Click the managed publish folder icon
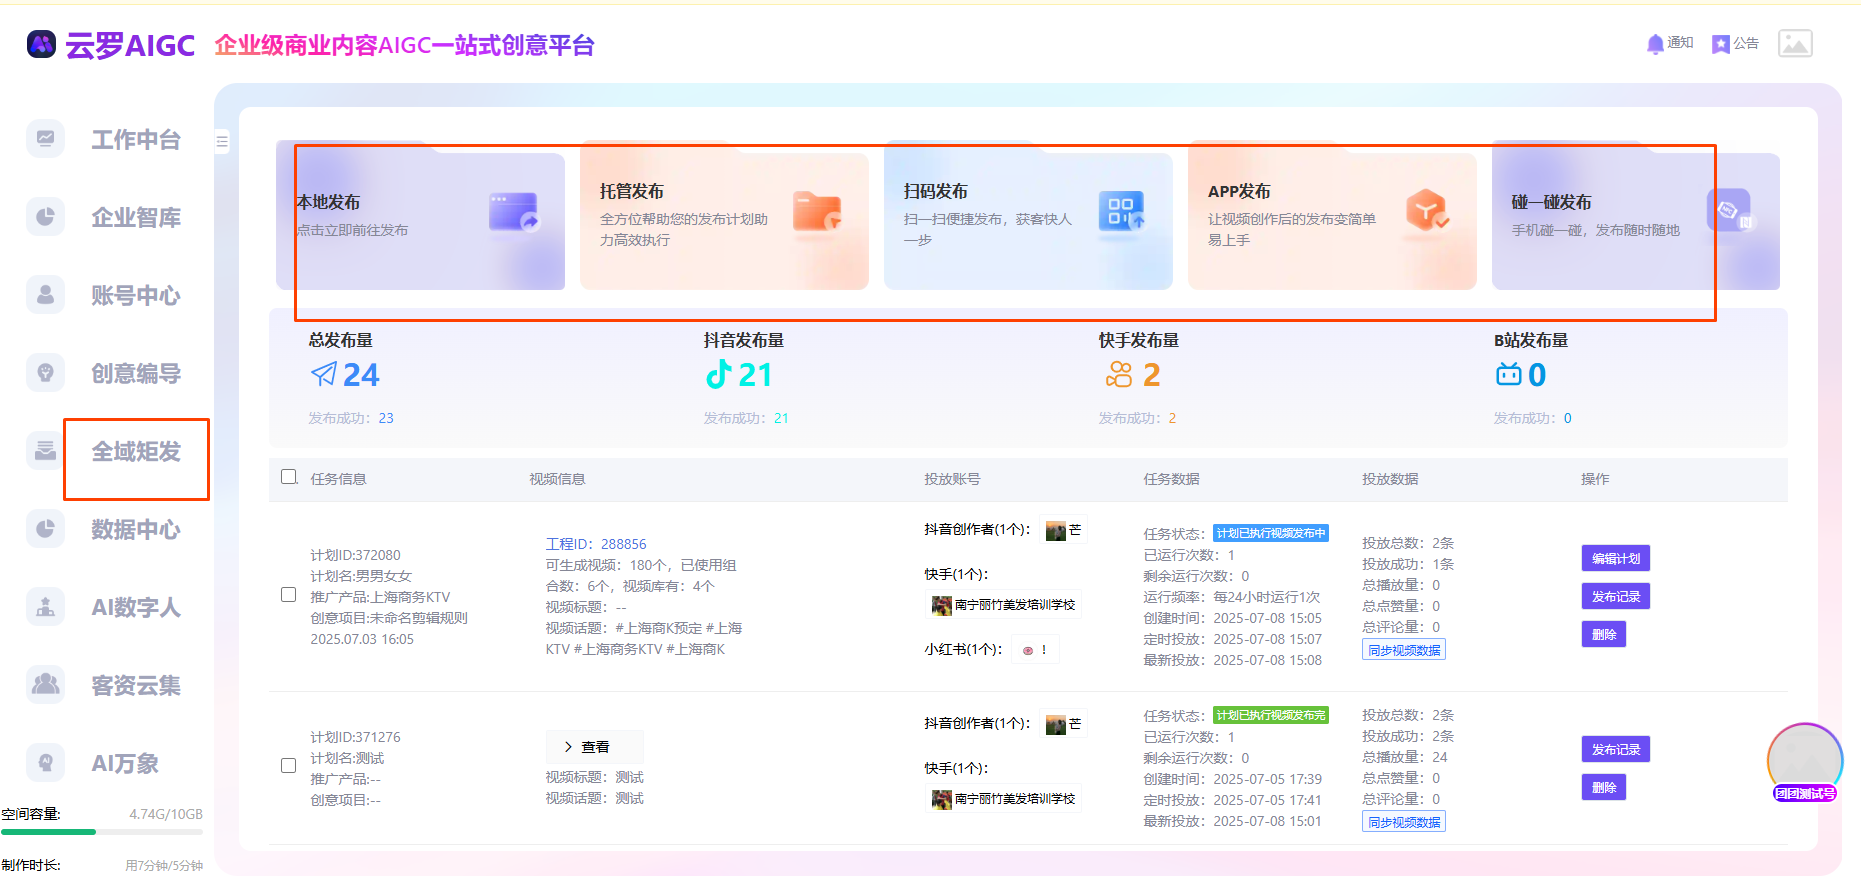The height and width of the screenshot is (892, 1861). (x=817, y=212)
